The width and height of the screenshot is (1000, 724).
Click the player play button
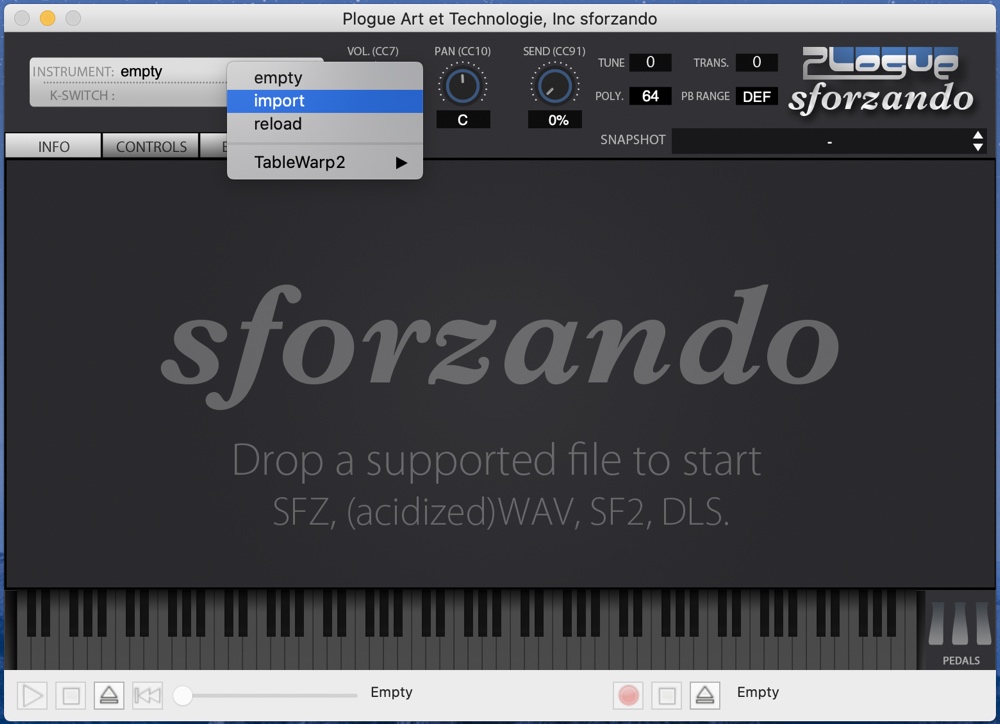pos(32,695)
